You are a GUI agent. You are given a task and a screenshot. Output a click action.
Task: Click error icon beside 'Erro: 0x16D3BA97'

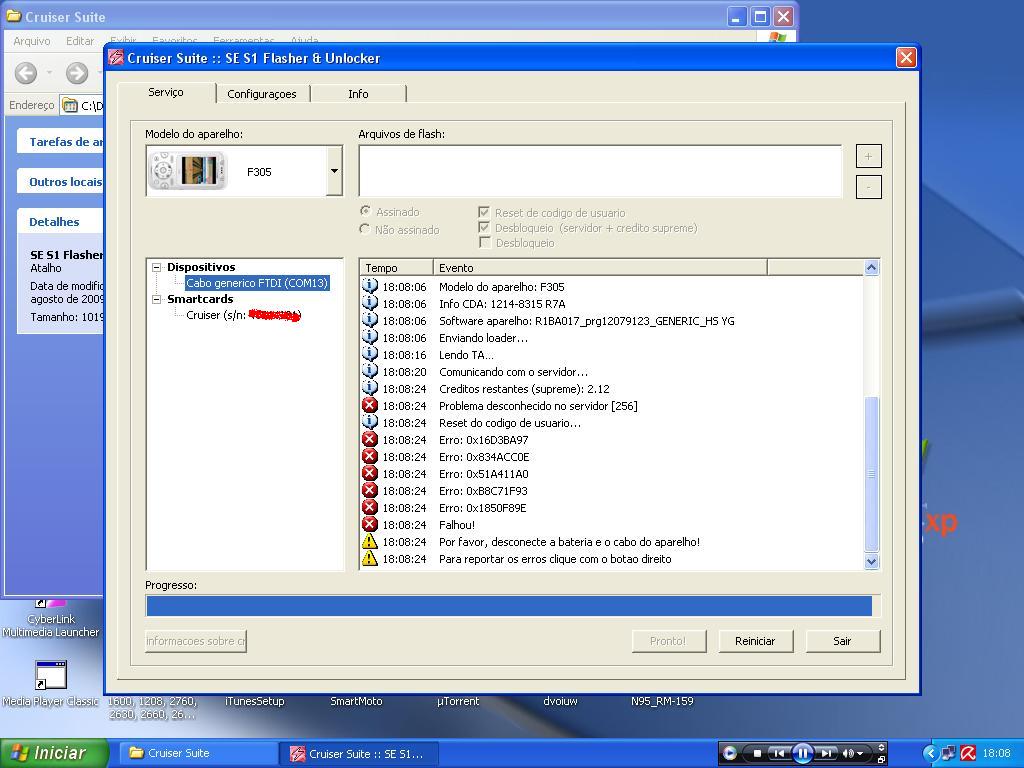[370, 439]
